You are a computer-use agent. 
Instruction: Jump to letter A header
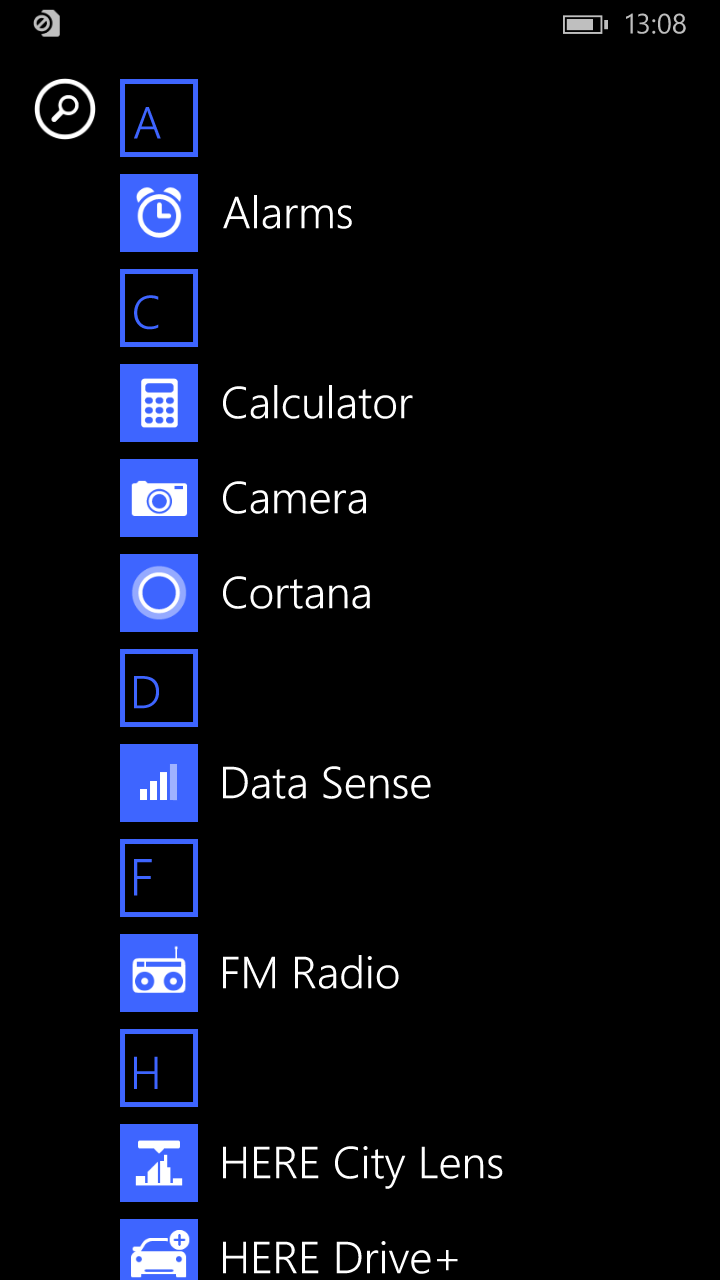point(159,118)
